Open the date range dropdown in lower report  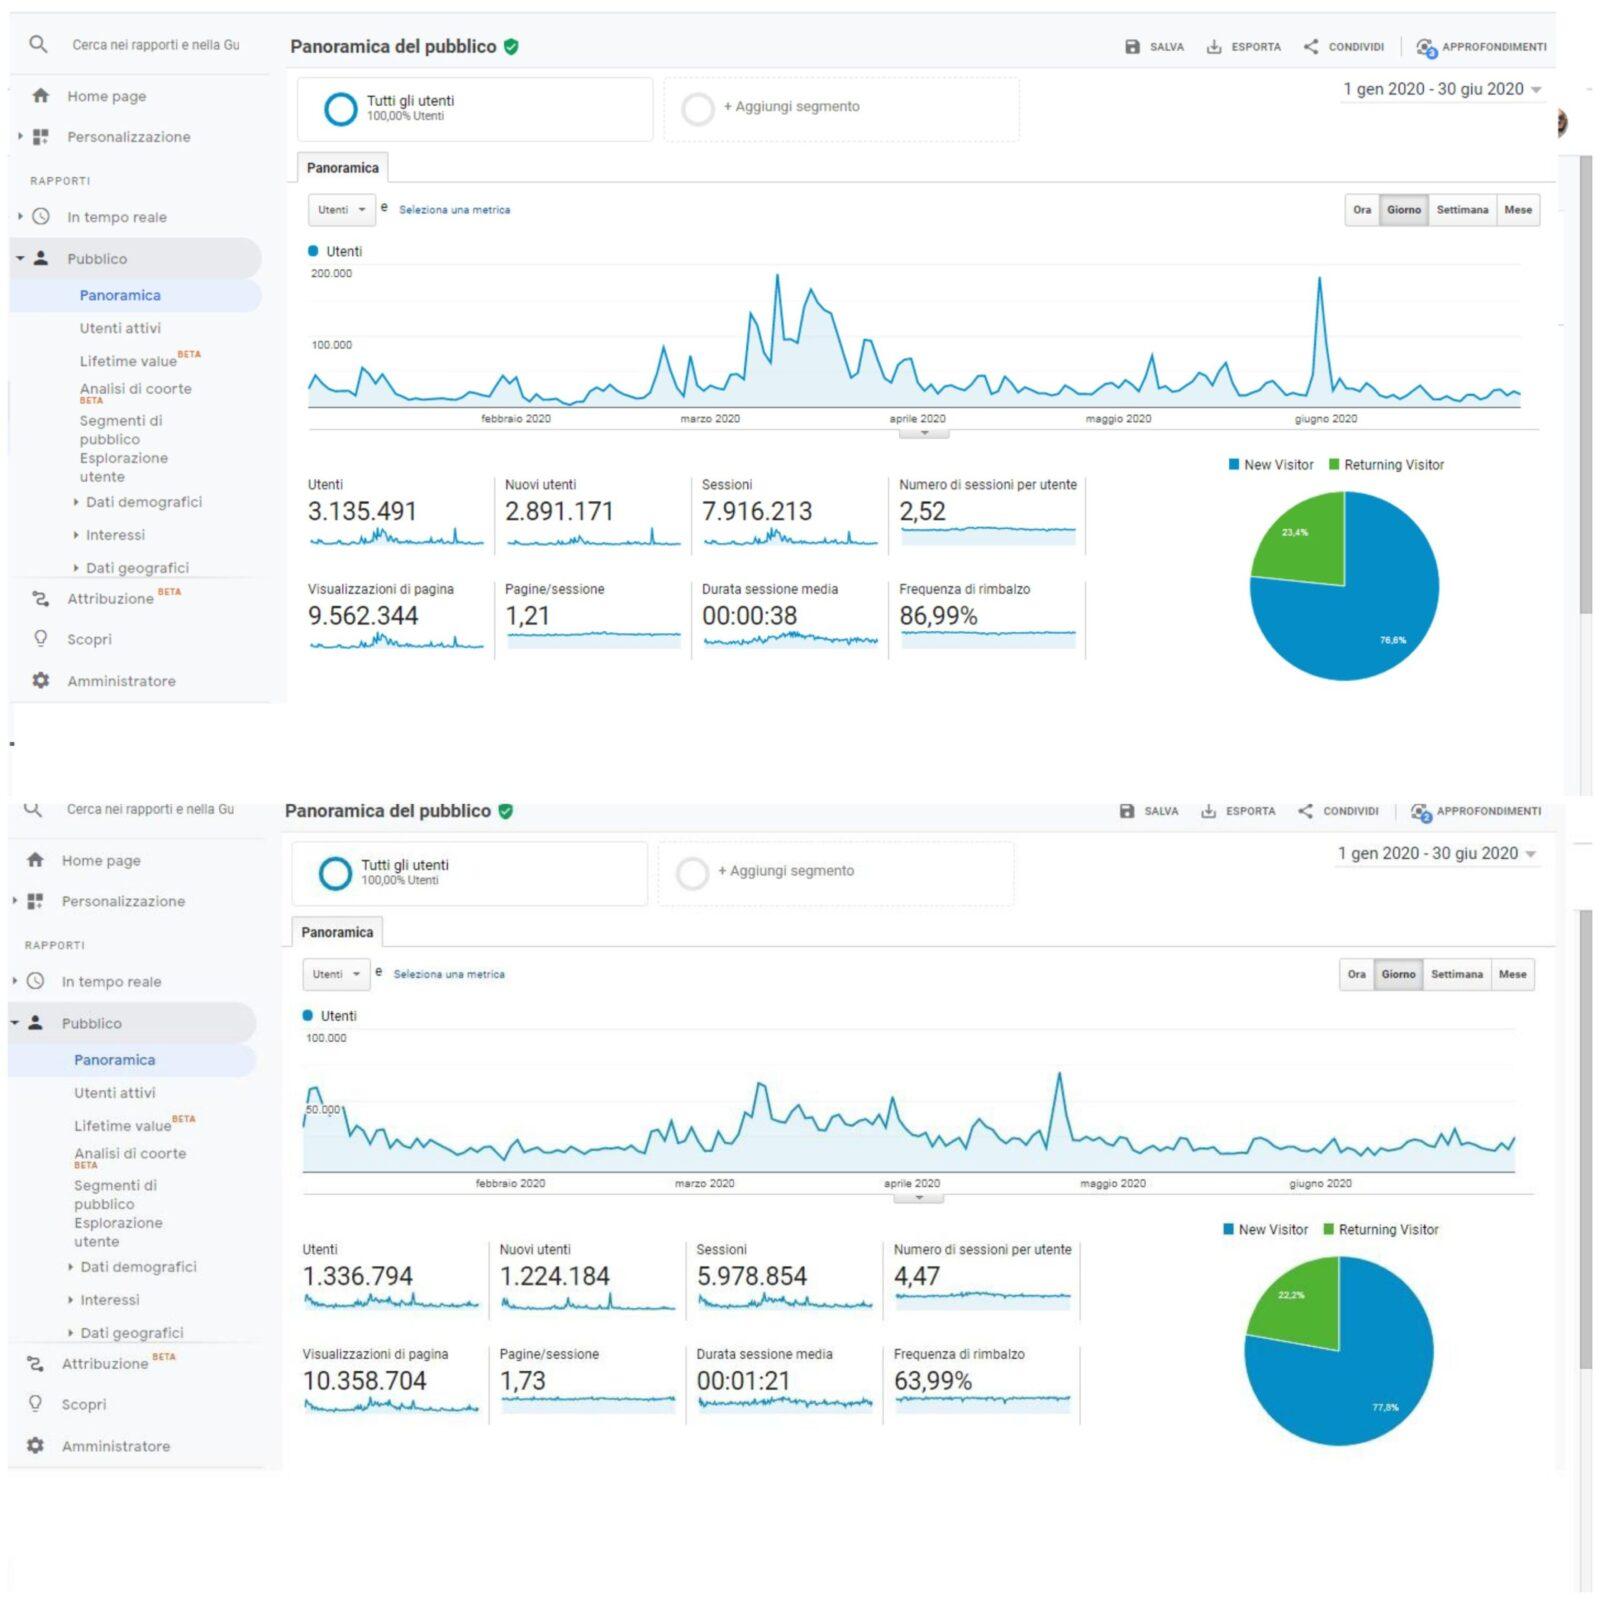(x=1436, y=853)
